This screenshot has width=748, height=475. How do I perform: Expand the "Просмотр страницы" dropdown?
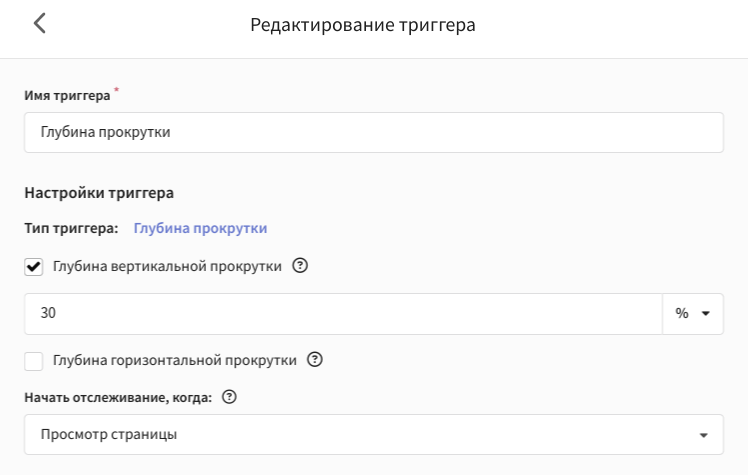(x=374, y=434)
